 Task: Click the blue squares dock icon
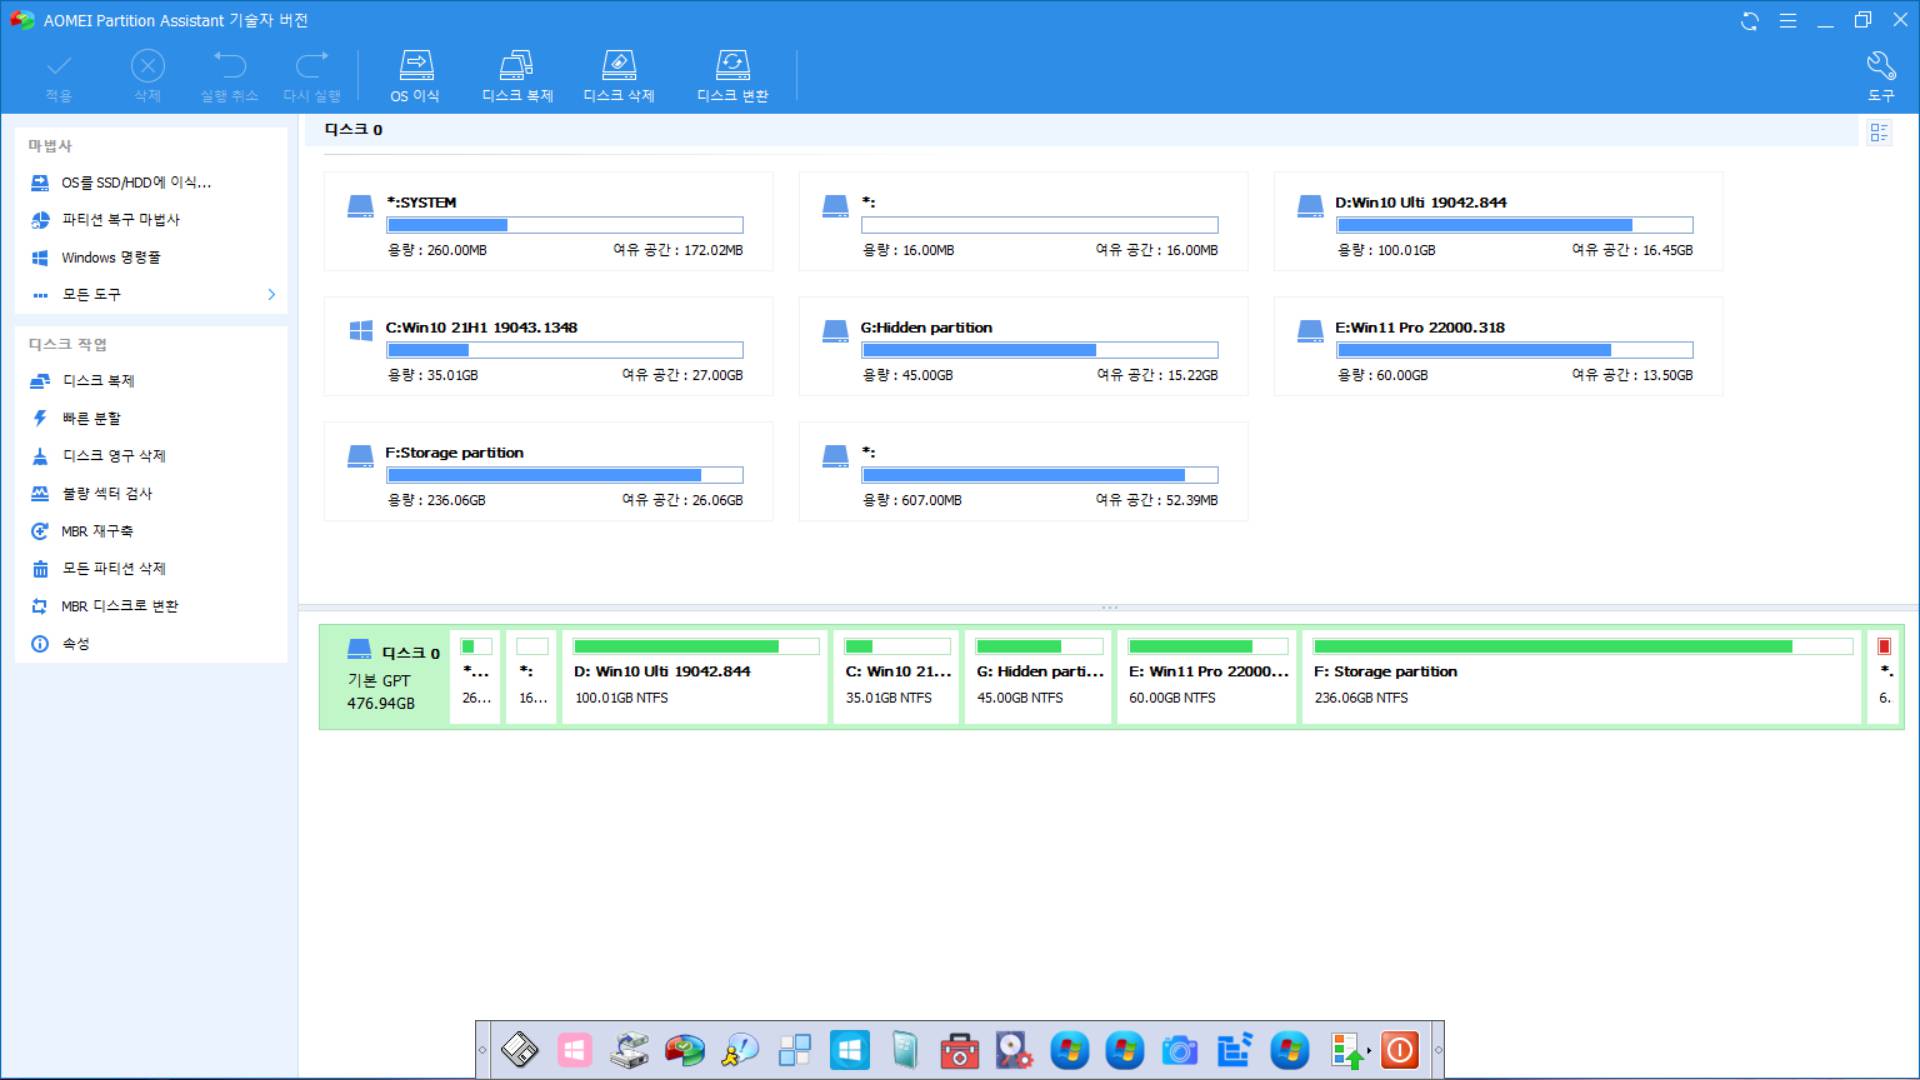pos(795,1050)
